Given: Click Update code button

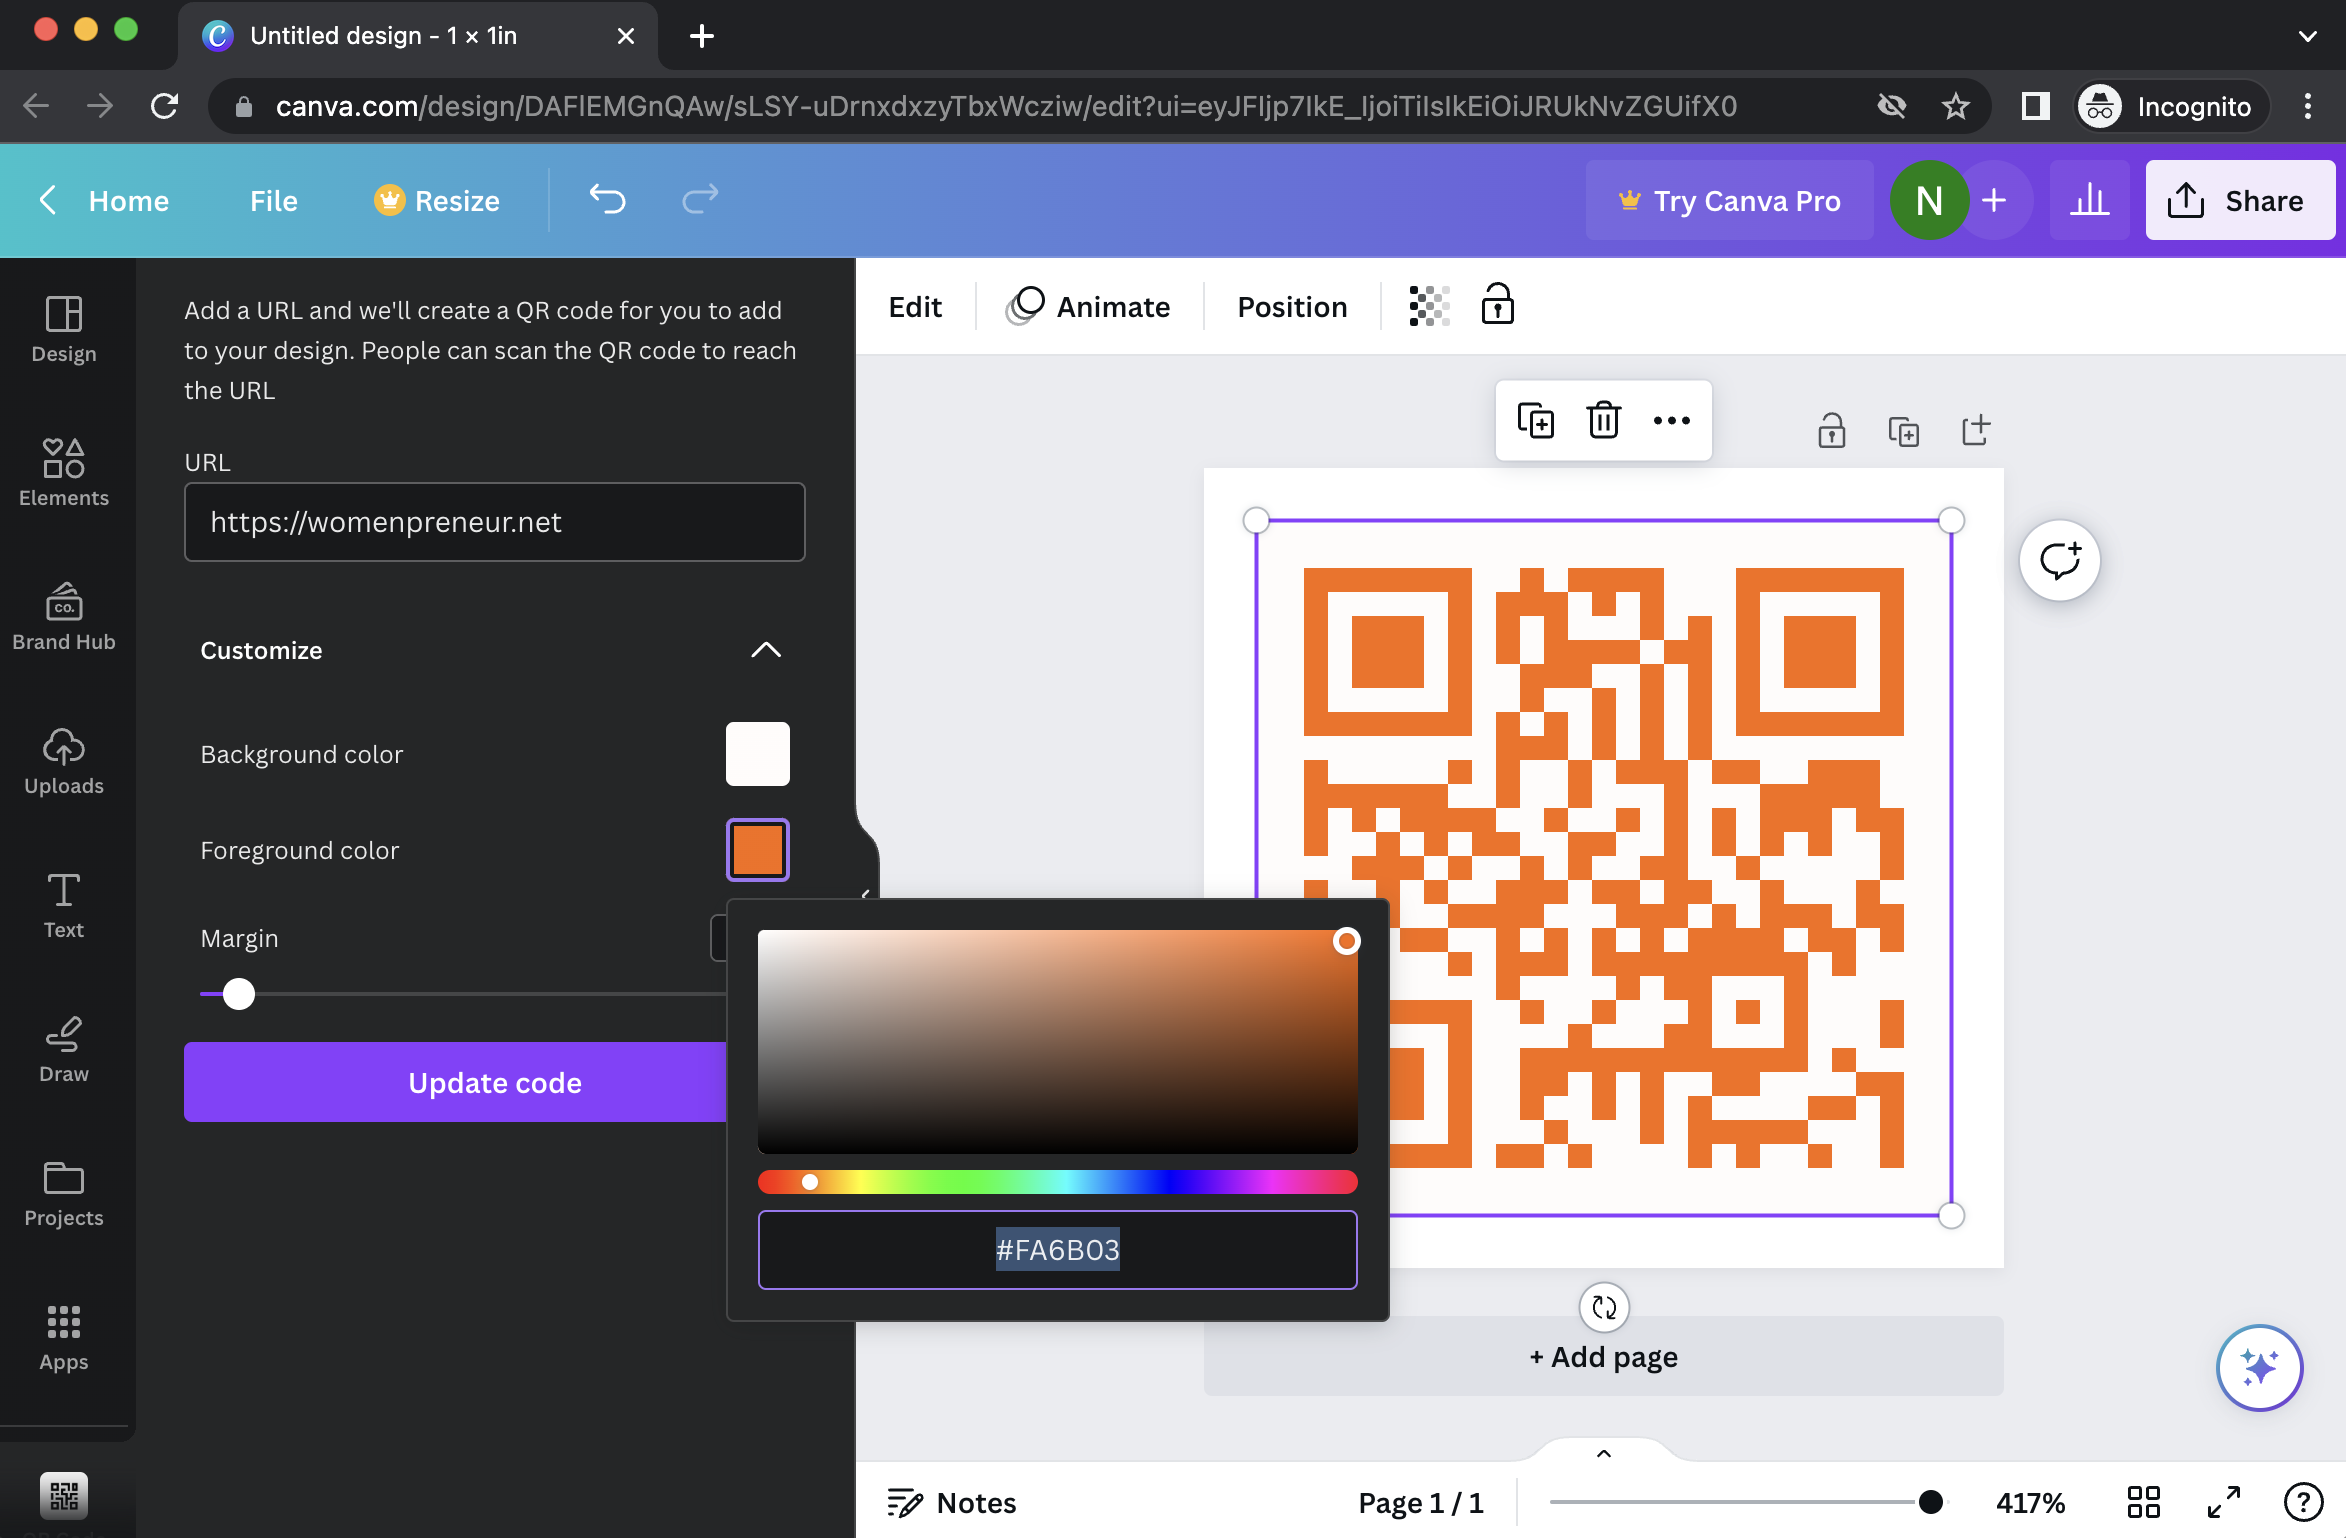Looking at the screenshot, I should 455,1082.
